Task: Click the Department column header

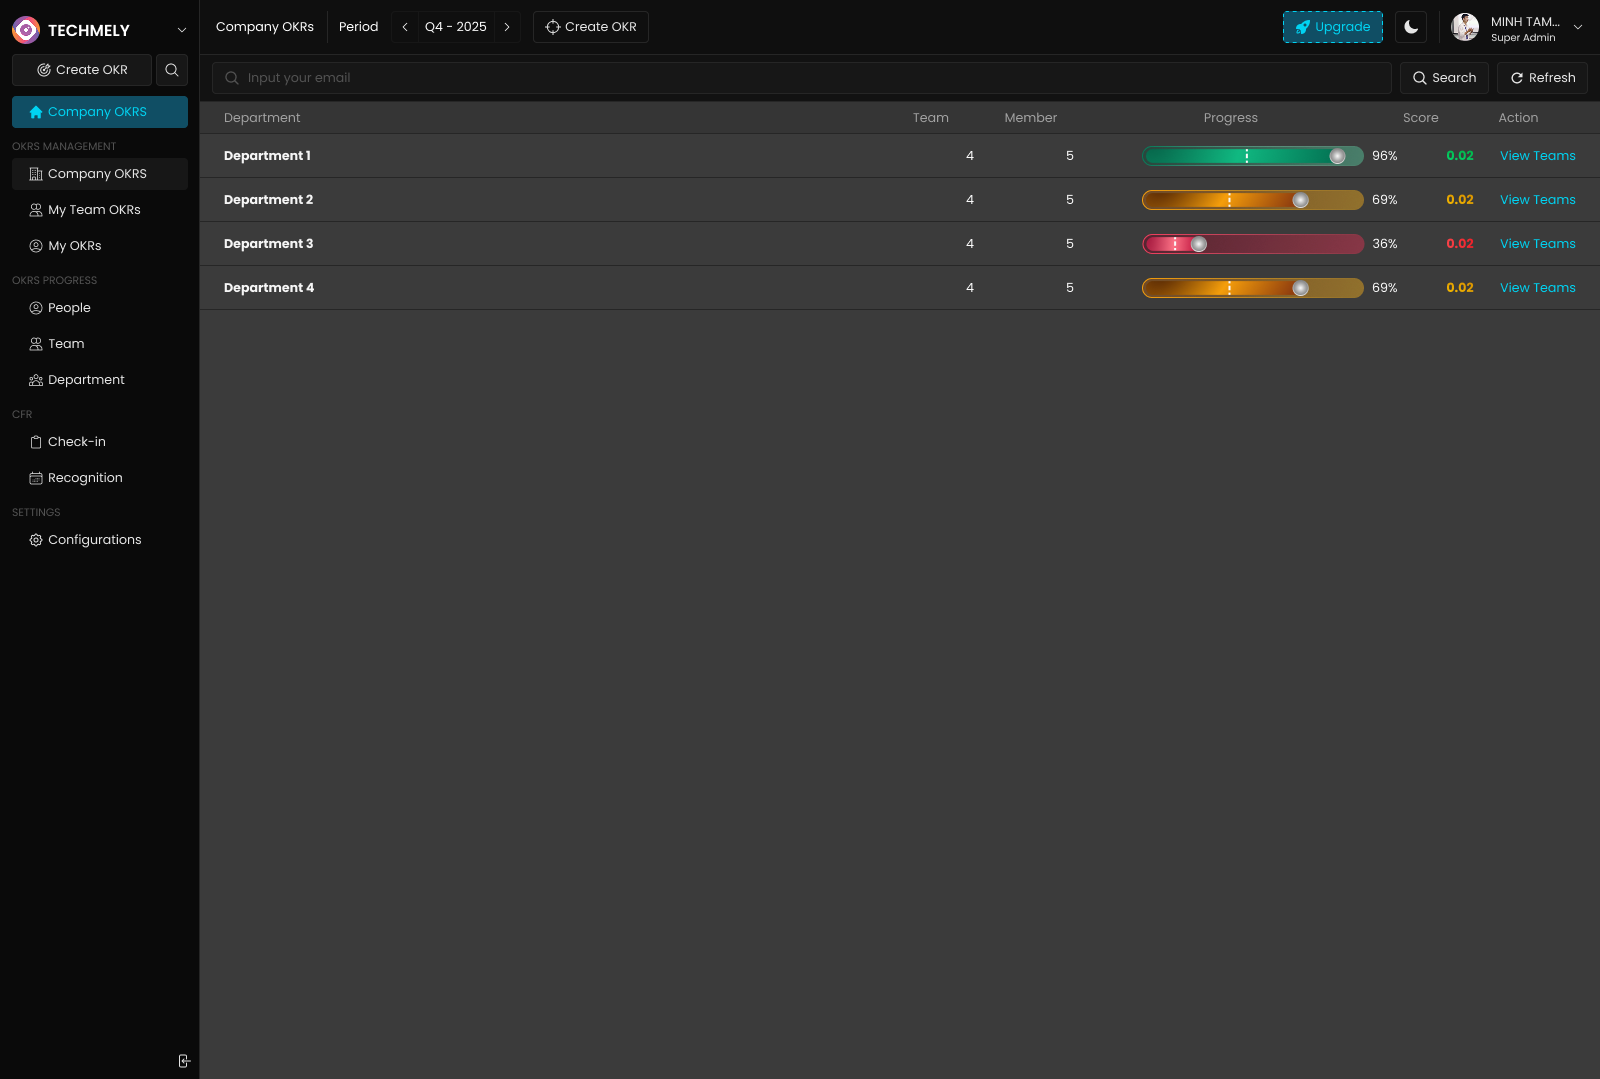Action: pyautogui.click(x=262, y=118)
